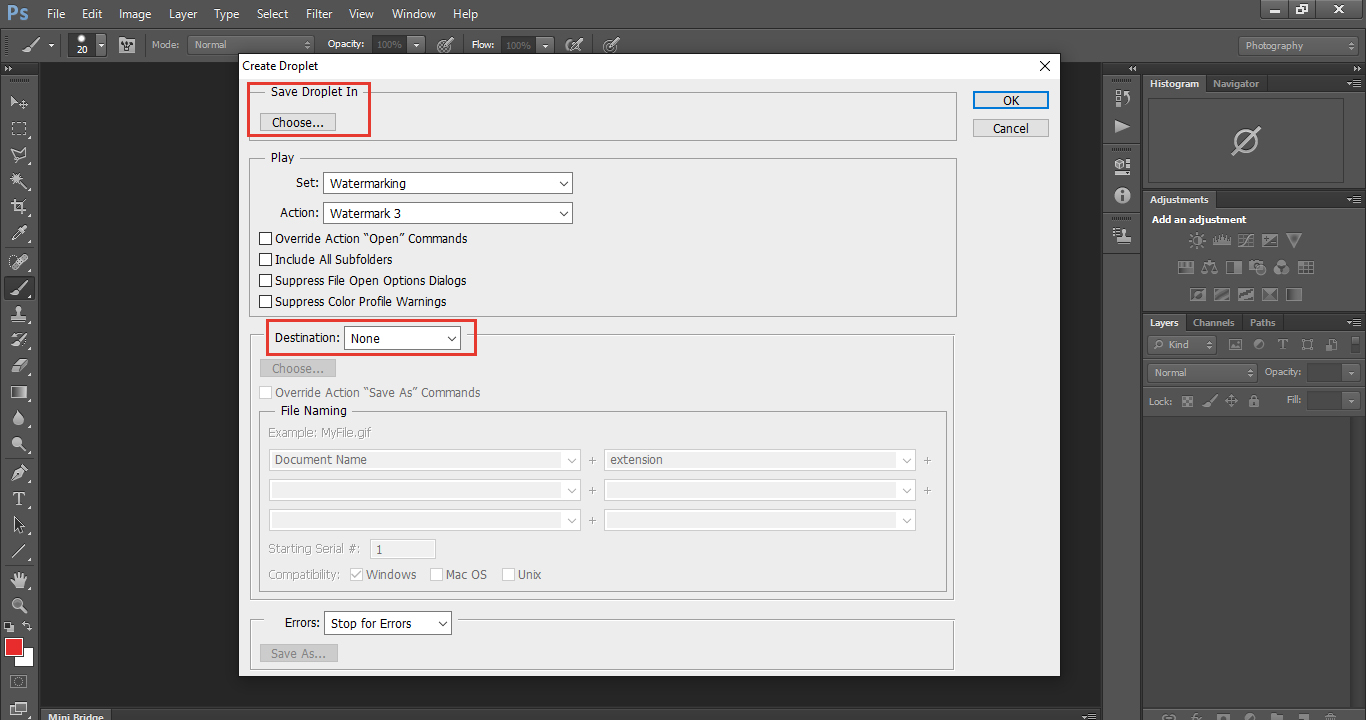Select the History Brush tool

tap(19, 340)
